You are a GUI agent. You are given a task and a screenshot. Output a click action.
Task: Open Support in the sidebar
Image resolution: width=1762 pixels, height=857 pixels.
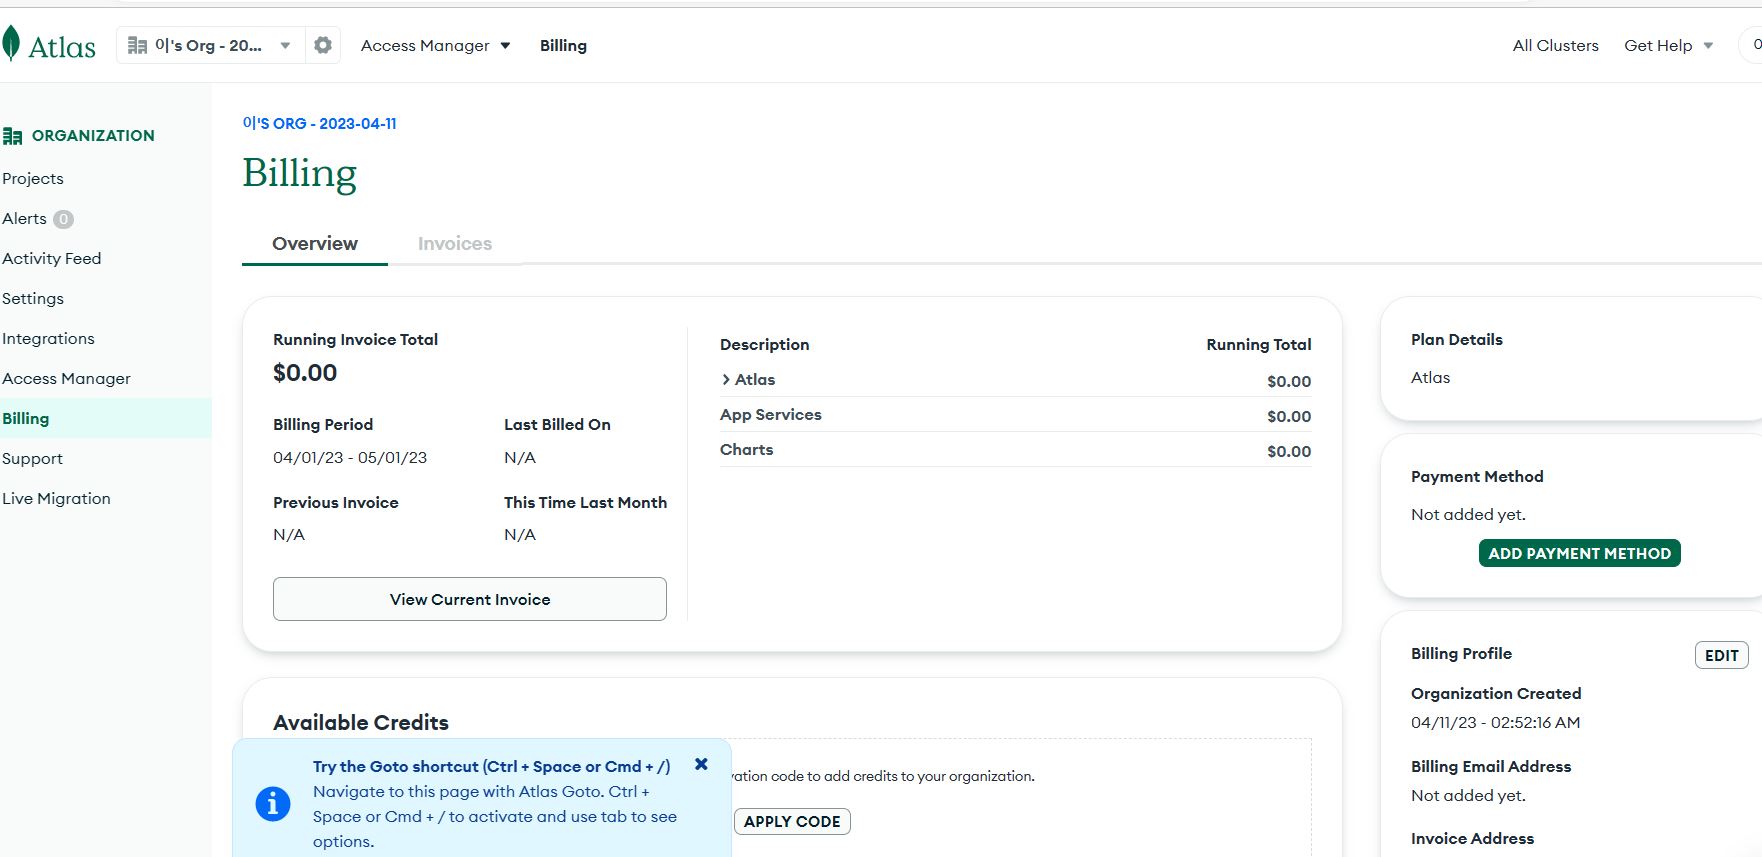32,459
